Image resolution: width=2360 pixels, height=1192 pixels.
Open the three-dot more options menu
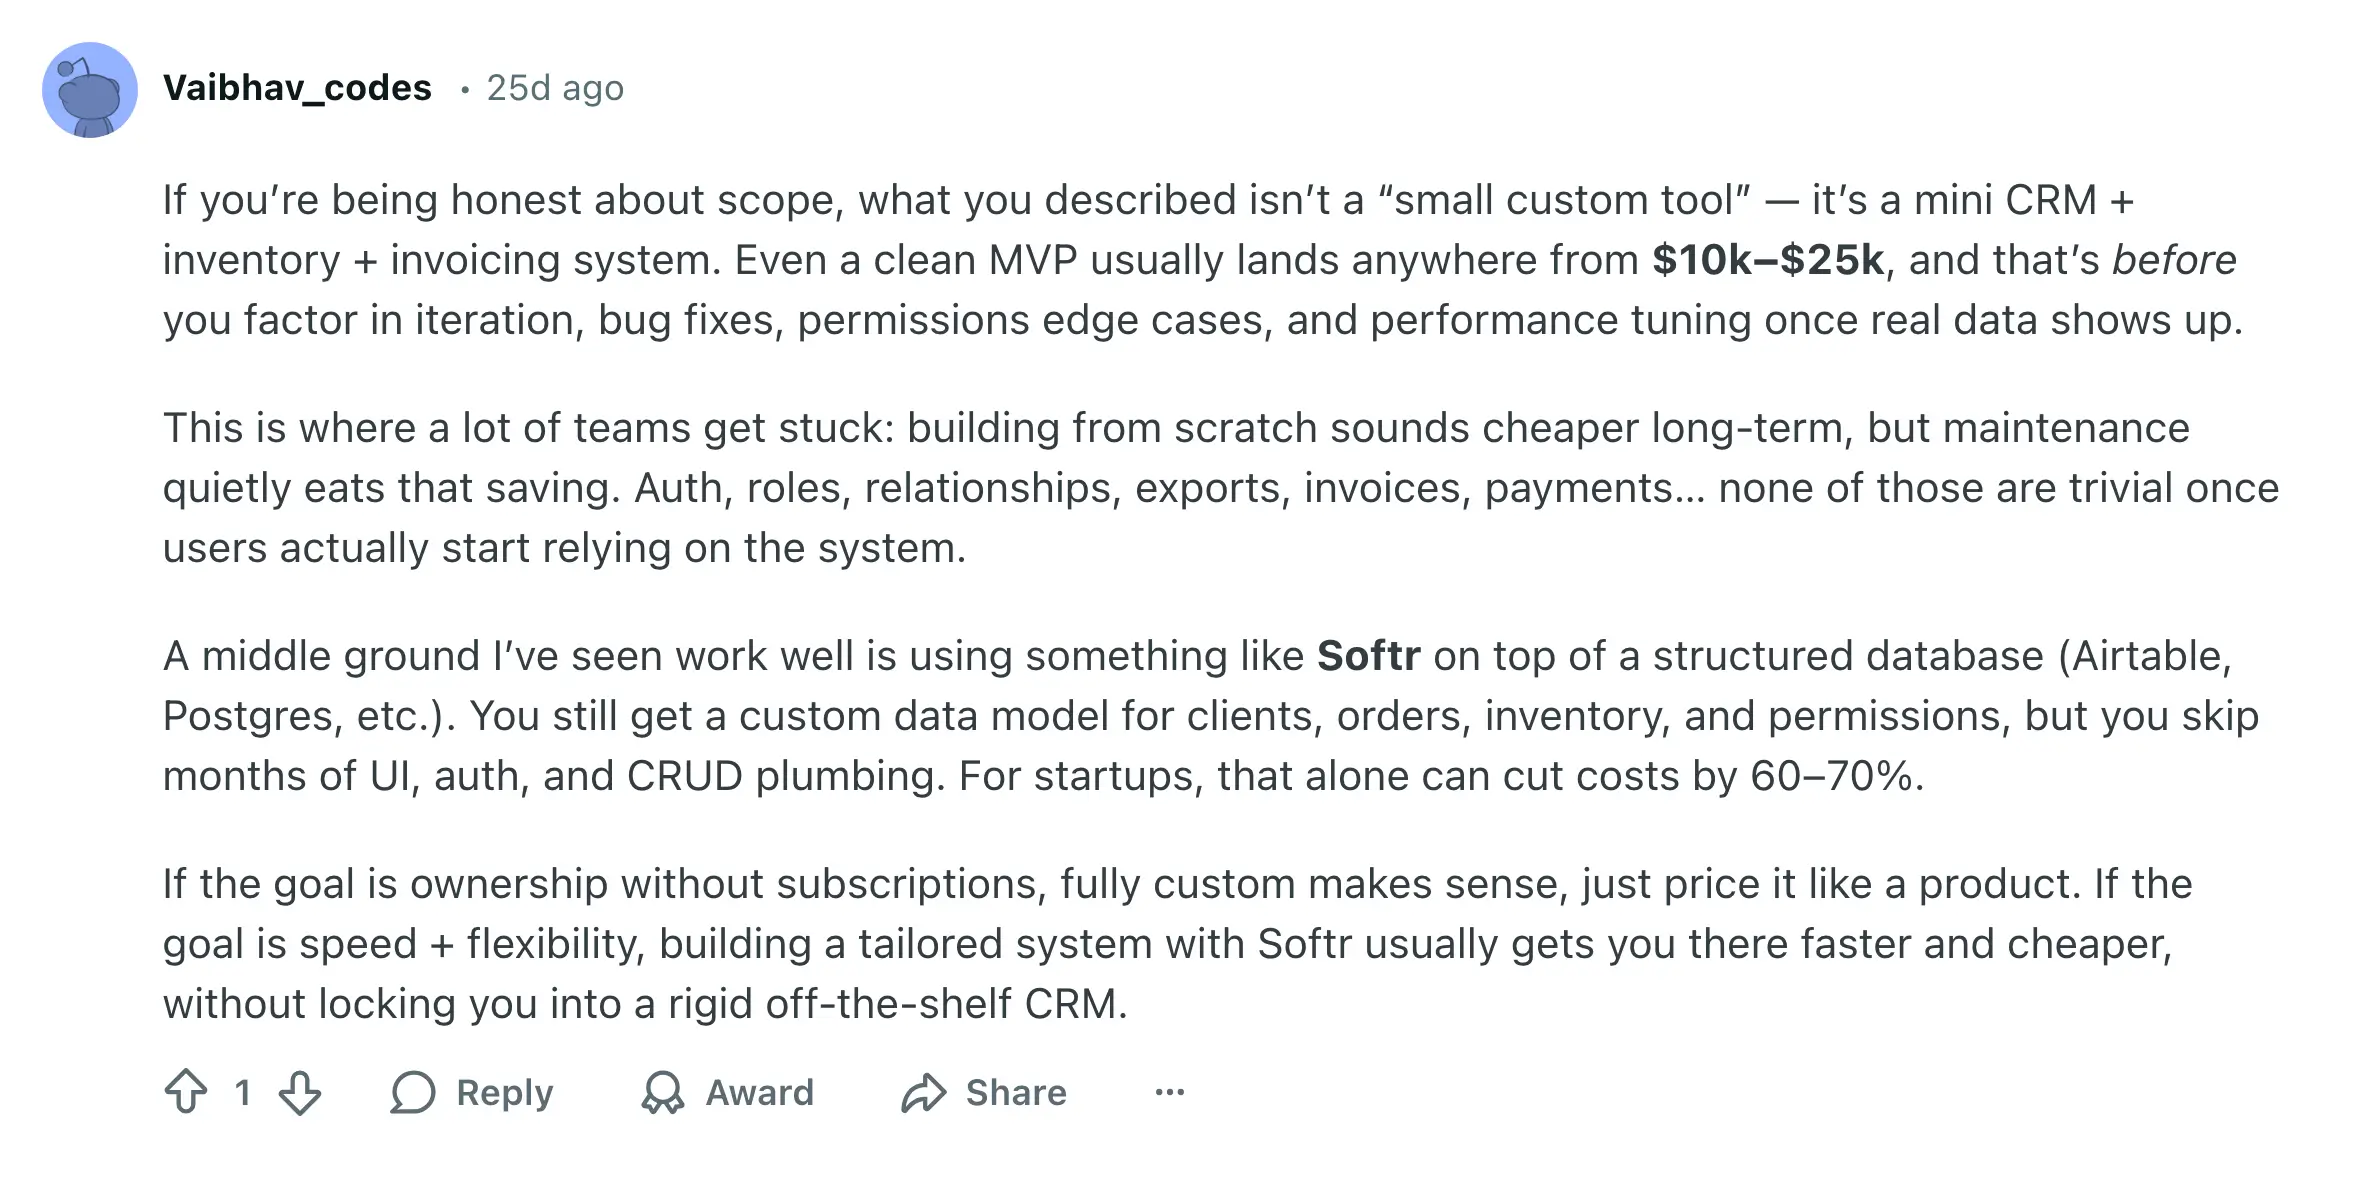[x=1170, y=1092]
